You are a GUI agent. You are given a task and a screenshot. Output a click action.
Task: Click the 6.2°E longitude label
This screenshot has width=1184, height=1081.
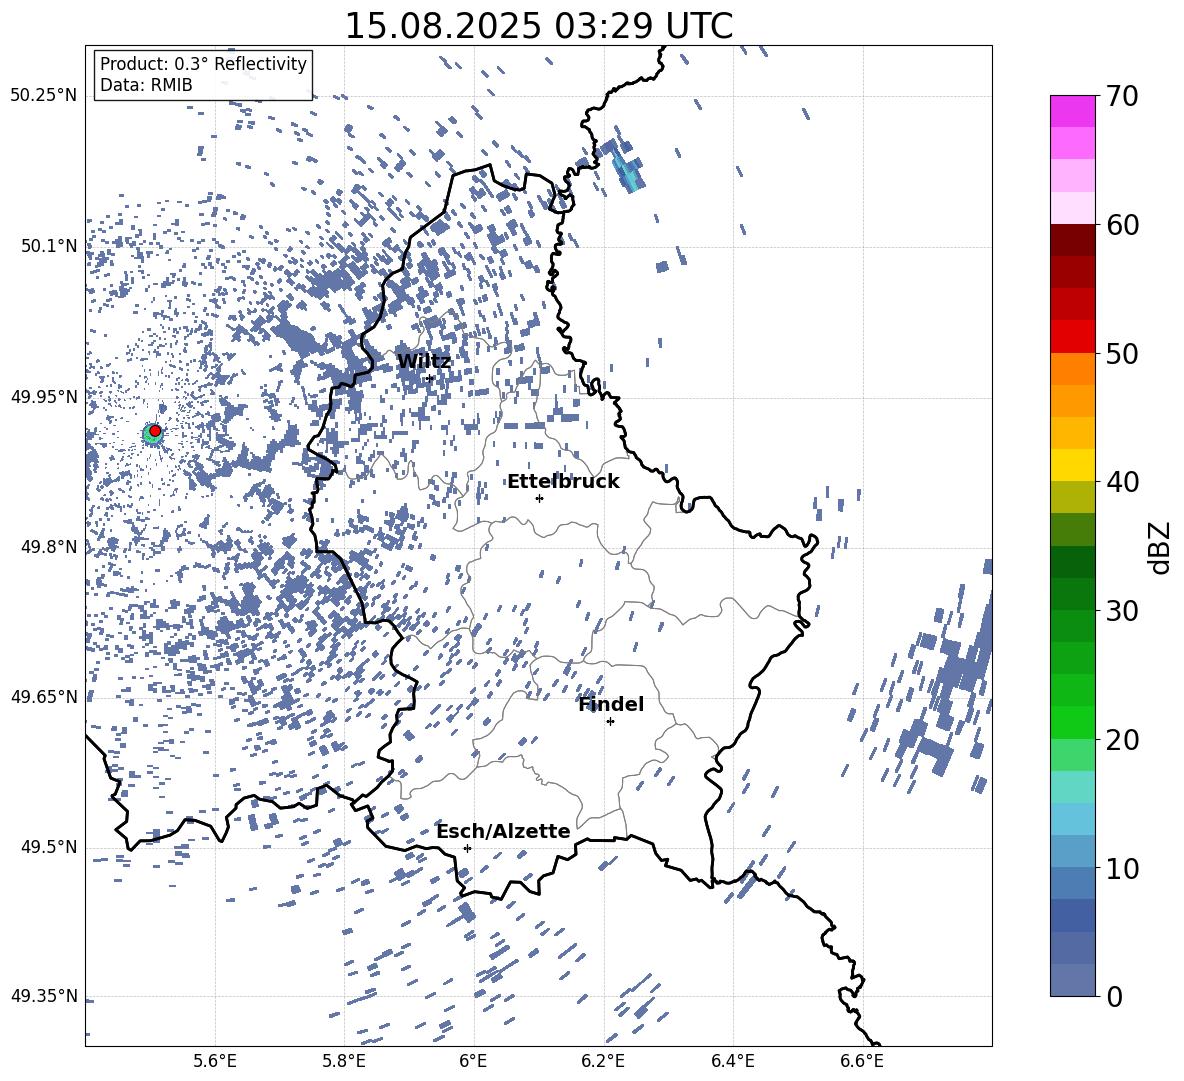(603, 1061)
